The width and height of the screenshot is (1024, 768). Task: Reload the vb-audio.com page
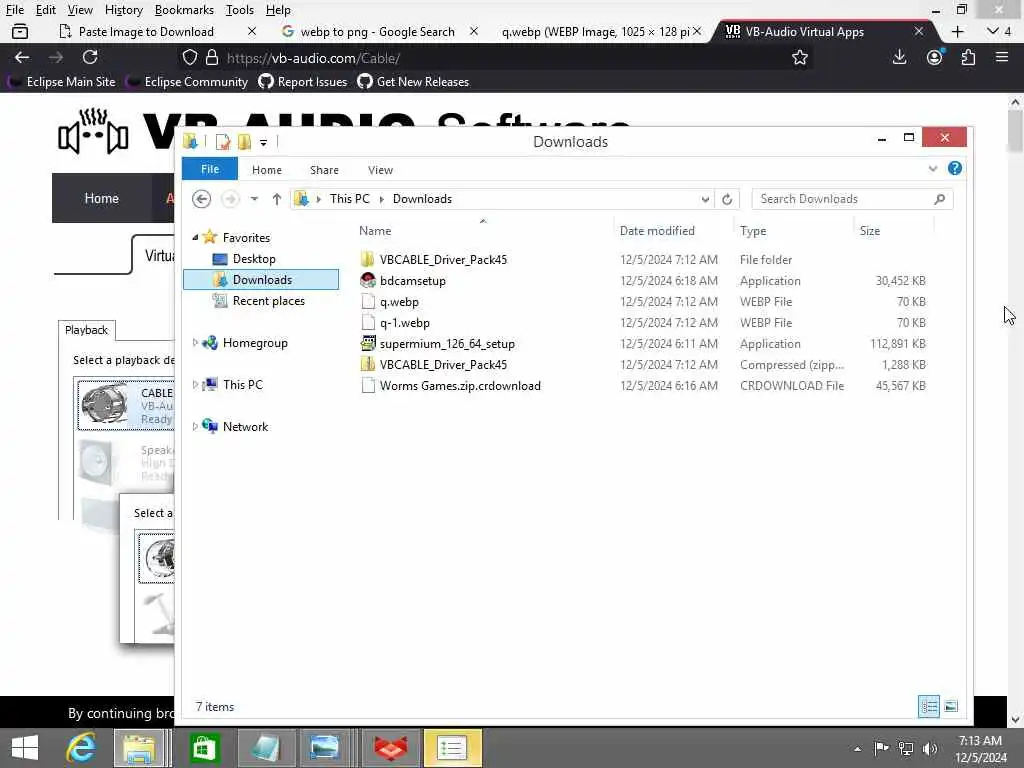point(90,57)
